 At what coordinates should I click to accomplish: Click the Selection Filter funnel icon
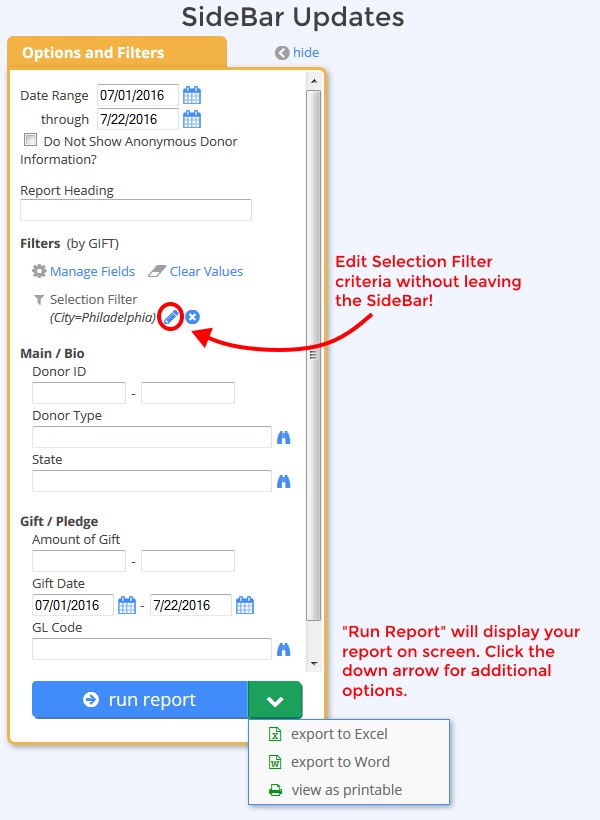click(x=39, y=300)
